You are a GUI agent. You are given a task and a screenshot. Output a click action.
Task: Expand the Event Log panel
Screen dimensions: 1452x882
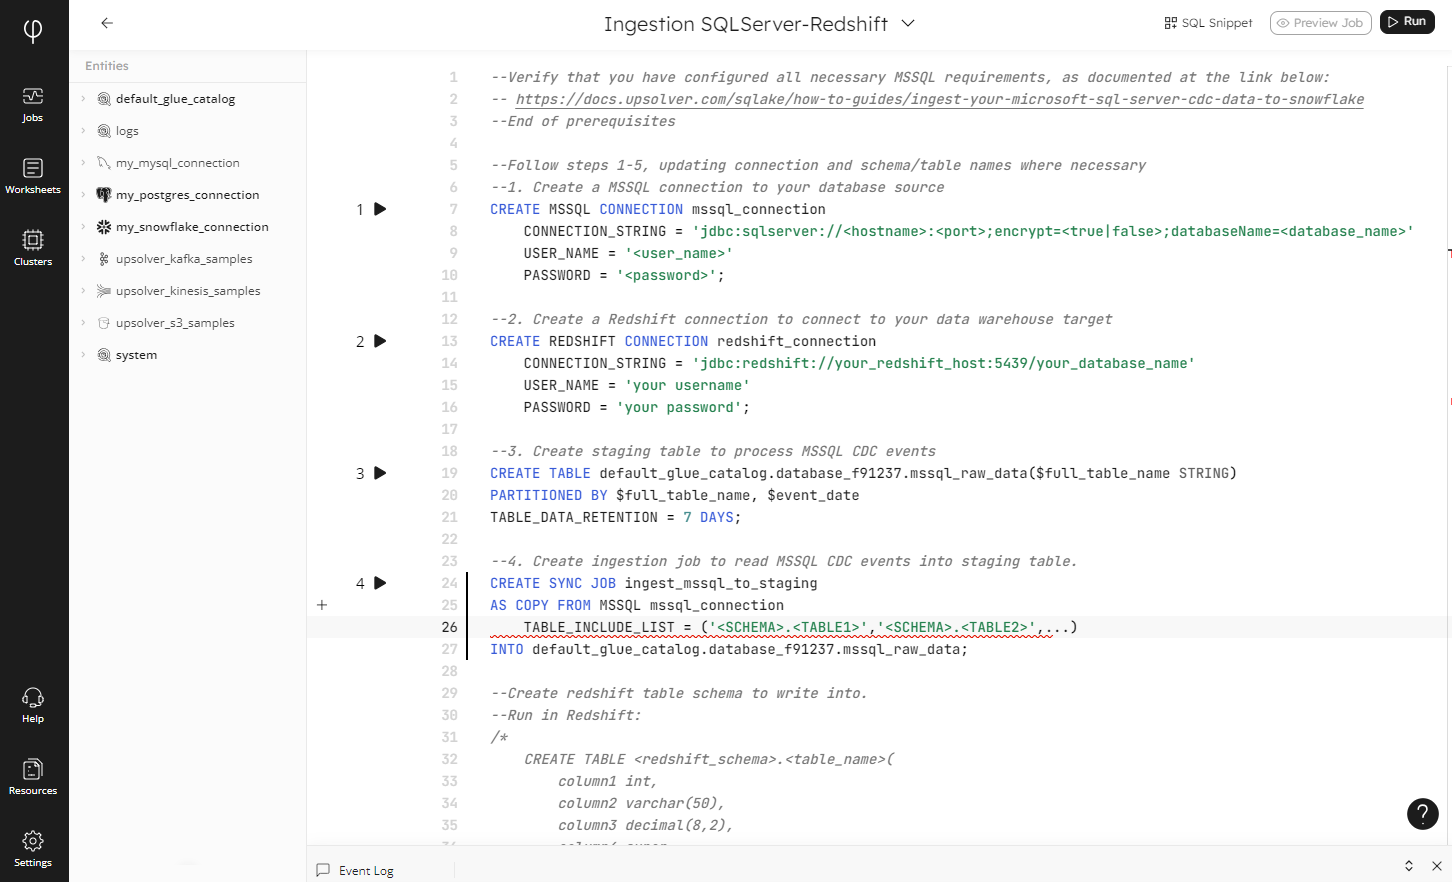[1408, 866]
